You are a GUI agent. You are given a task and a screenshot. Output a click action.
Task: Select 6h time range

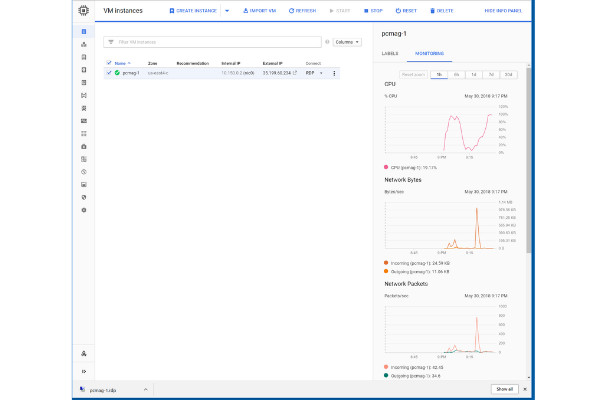457,75
